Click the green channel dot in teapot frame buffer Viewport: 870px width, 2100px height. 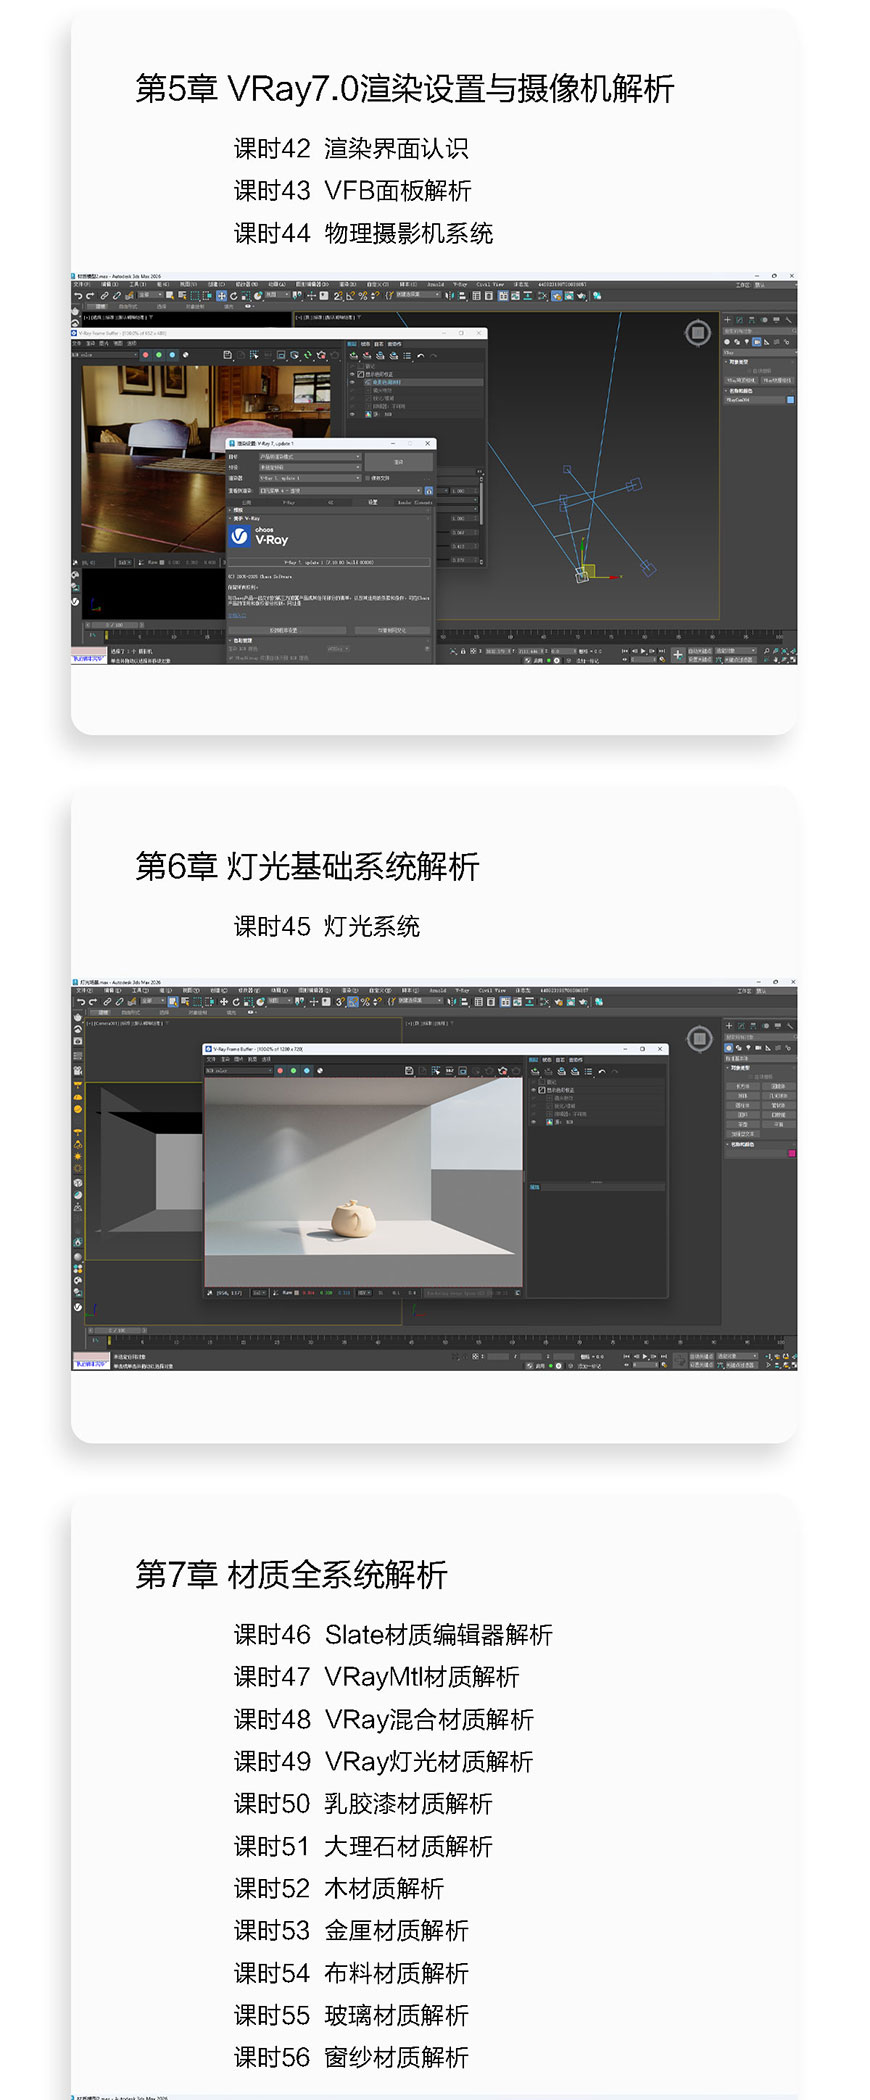click(293, 1071)
